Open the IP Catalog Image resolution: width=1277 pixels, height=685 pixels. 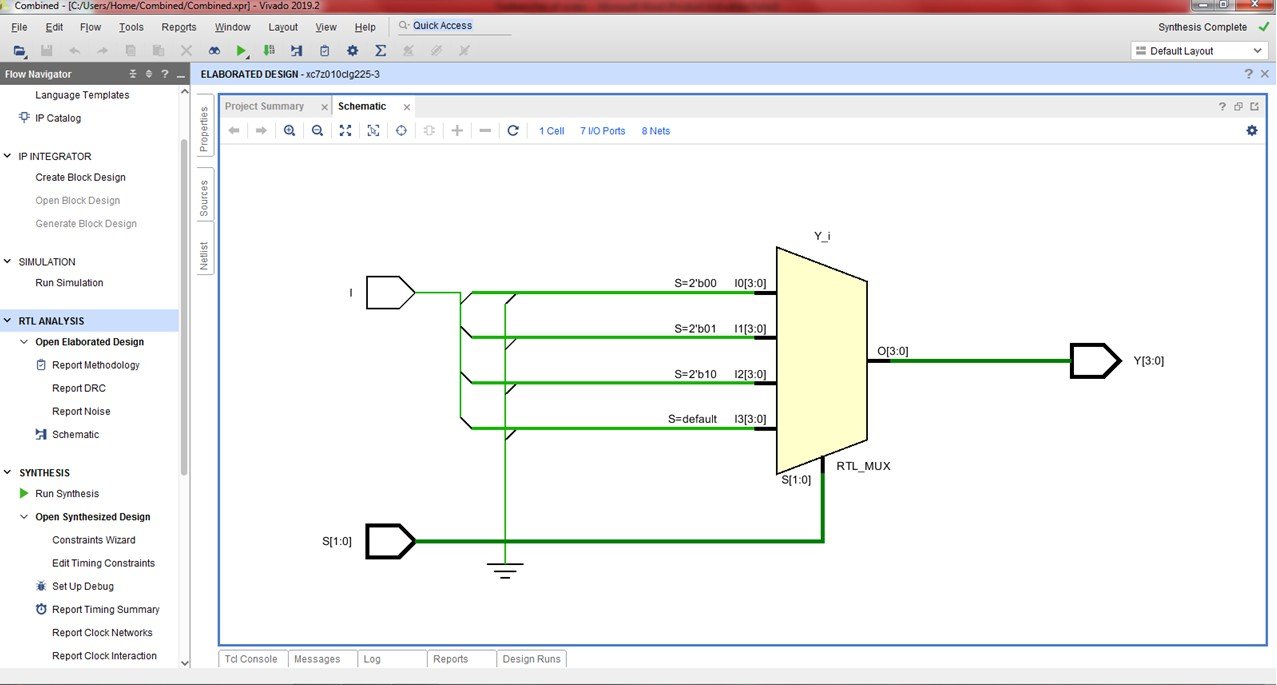point(58,118)
